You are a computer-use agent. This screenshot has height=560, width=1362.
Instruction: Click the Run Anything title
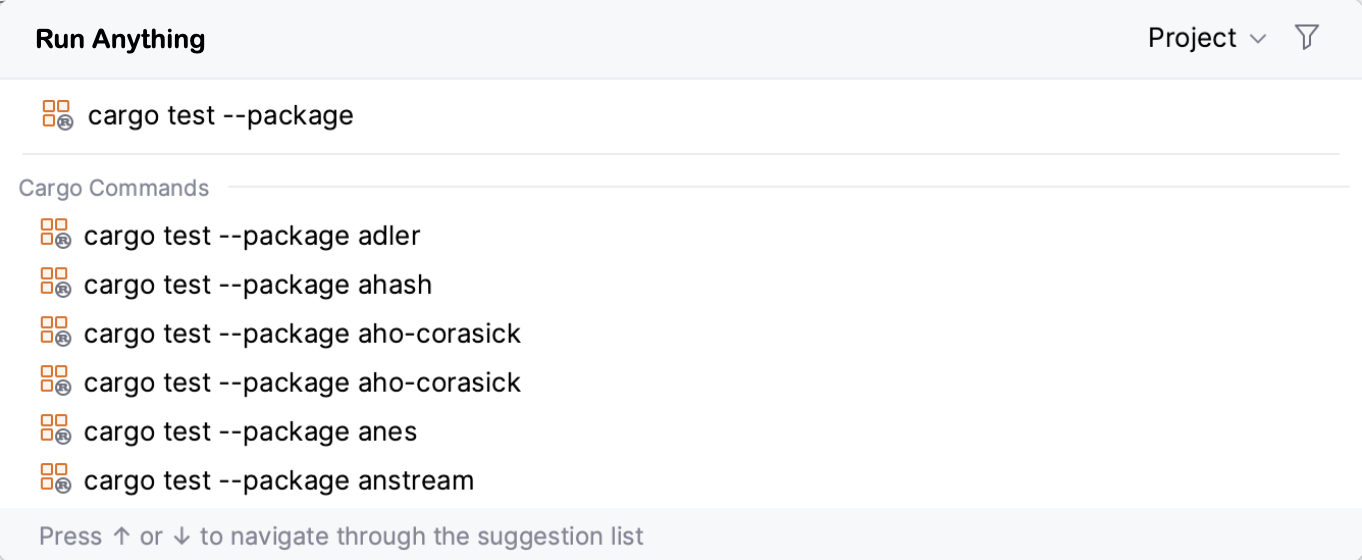(120, 39)
